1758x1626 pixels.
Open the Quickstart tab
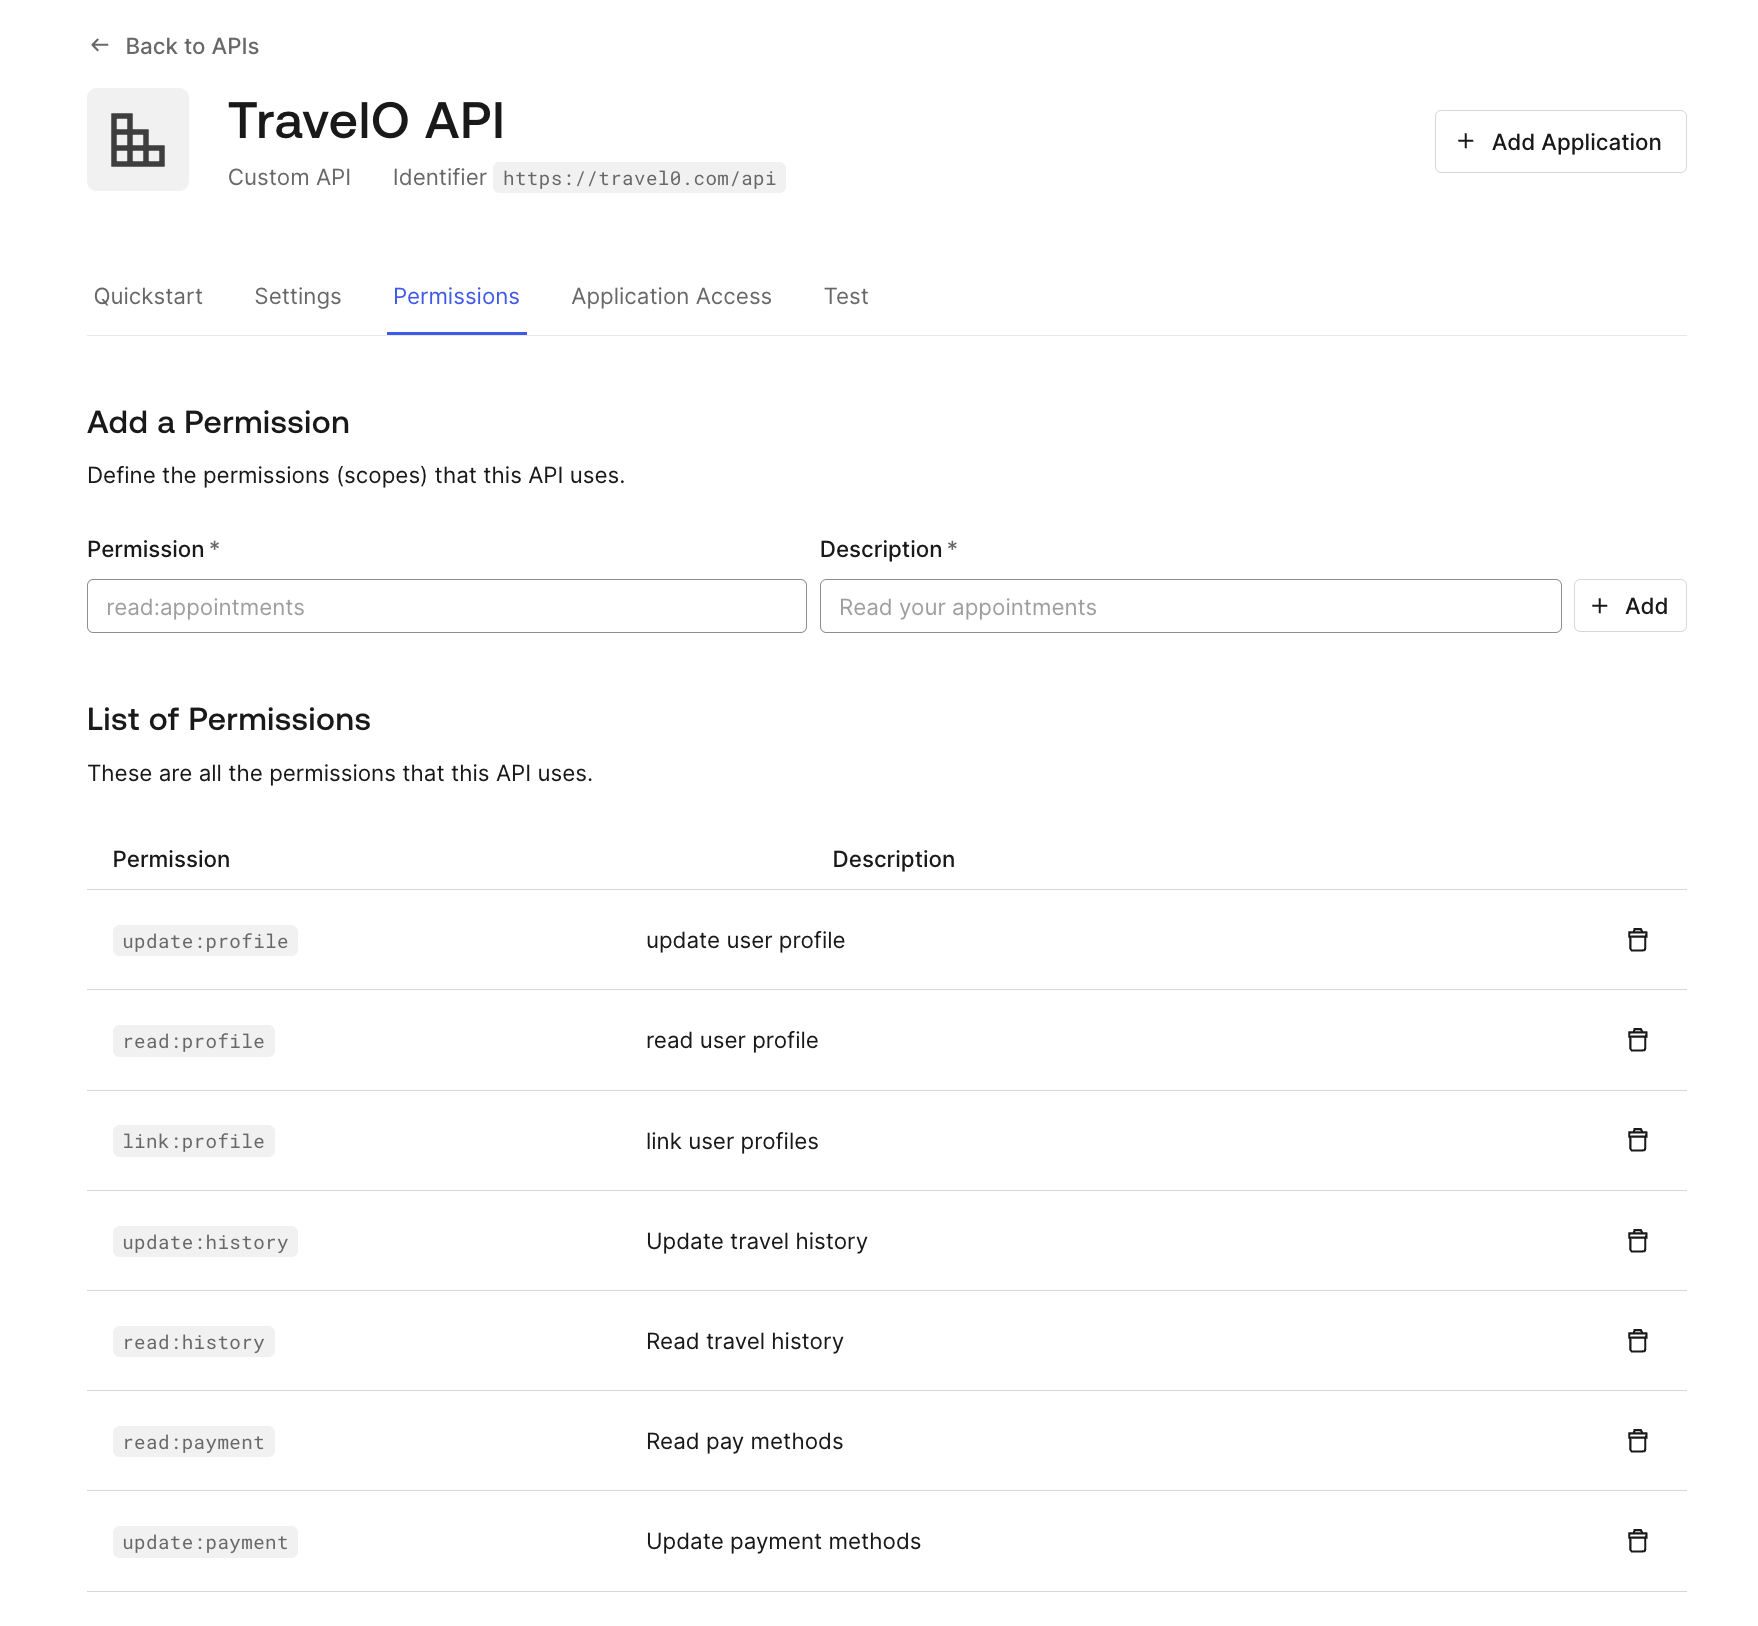pos(148,296)
